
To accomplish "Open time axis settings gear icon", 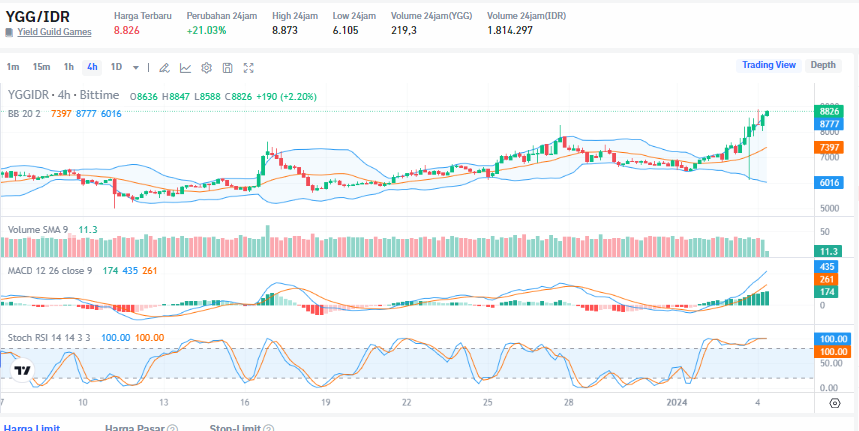I will [x=834, y=404].
